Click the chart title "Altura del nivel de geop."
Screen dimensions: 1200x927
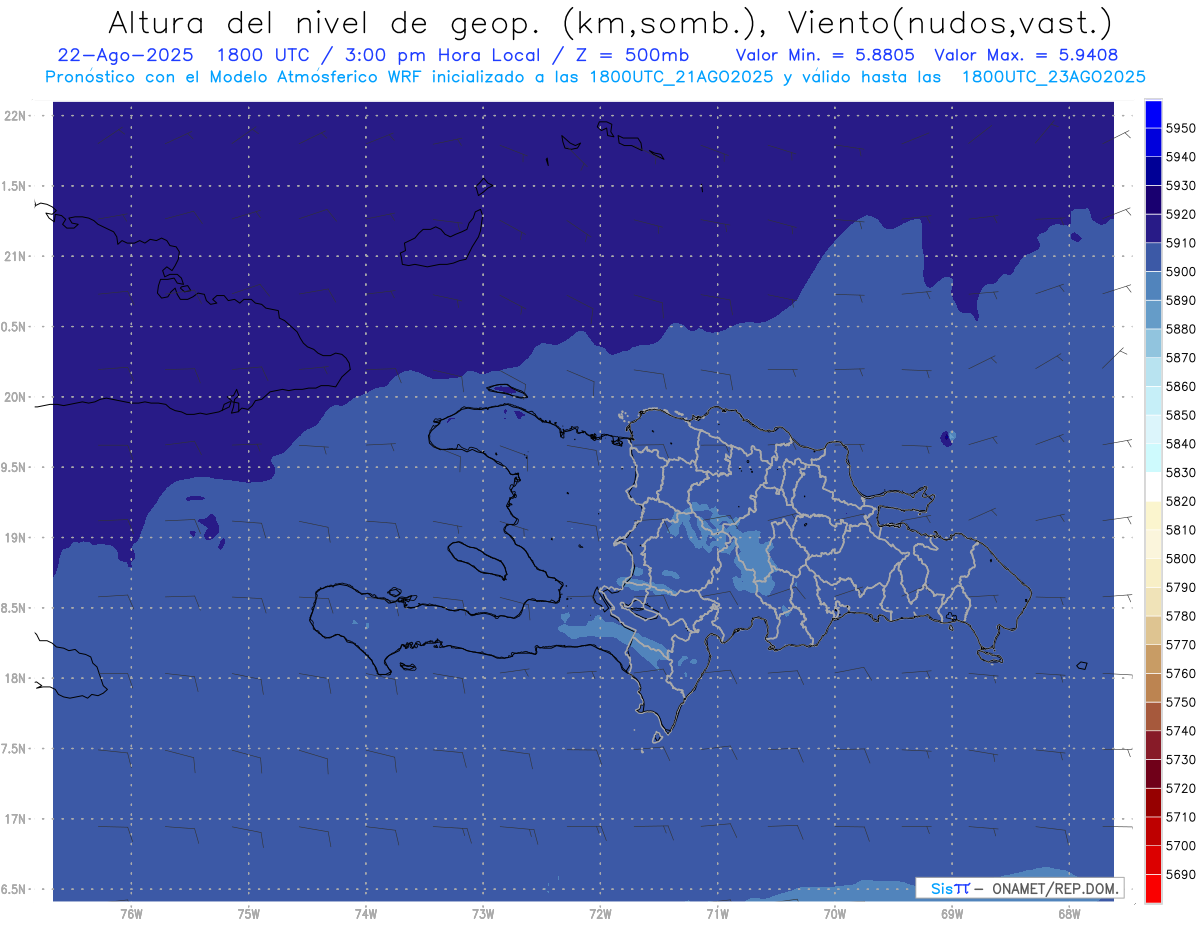[x=324, y=23]
